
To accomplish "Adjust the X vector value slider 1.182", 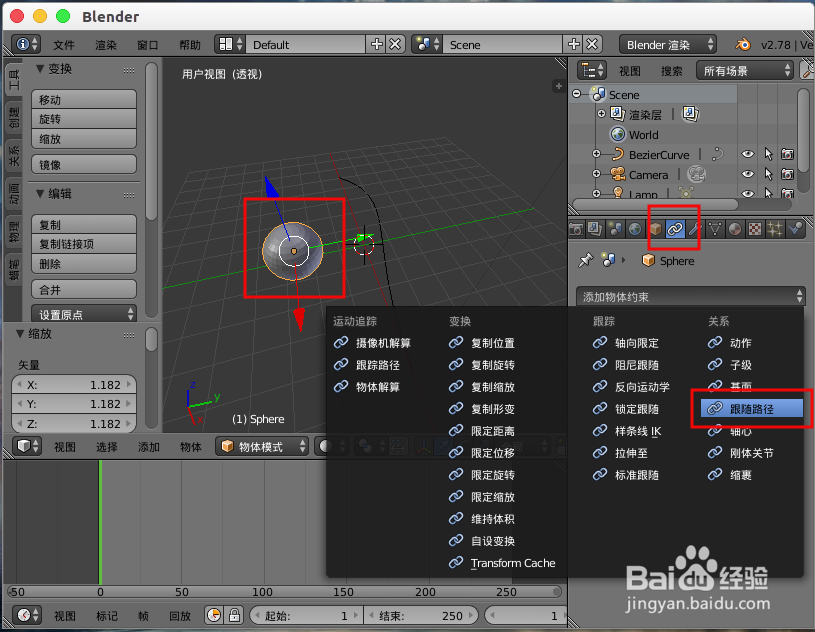I will 73,383.
